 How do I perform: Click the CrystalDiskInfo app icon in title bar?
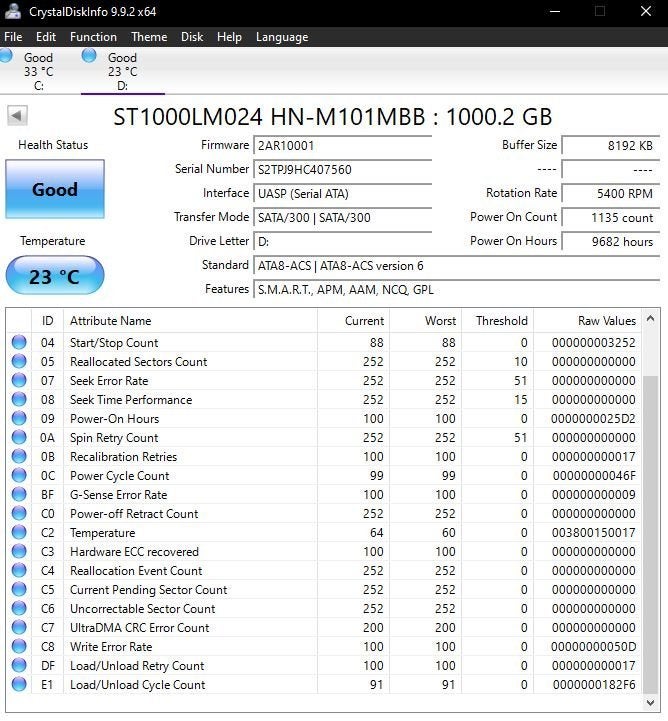[13, 11]
